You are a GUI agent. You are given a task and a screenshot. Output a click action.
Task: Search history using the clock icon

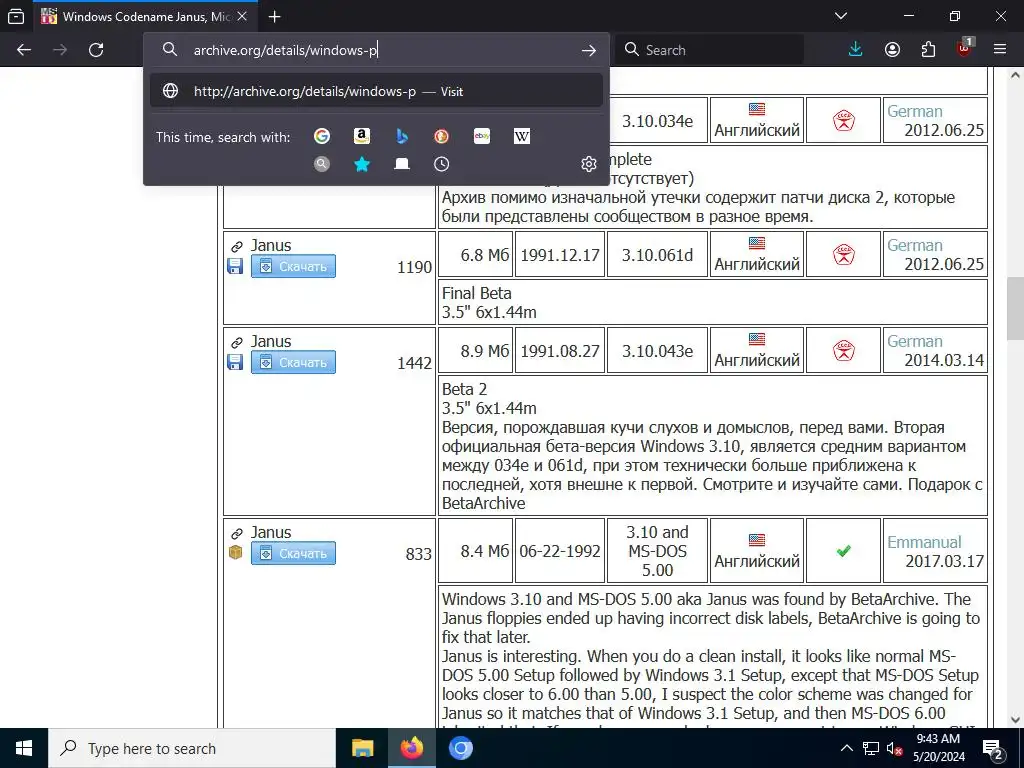tap(441, 164)
